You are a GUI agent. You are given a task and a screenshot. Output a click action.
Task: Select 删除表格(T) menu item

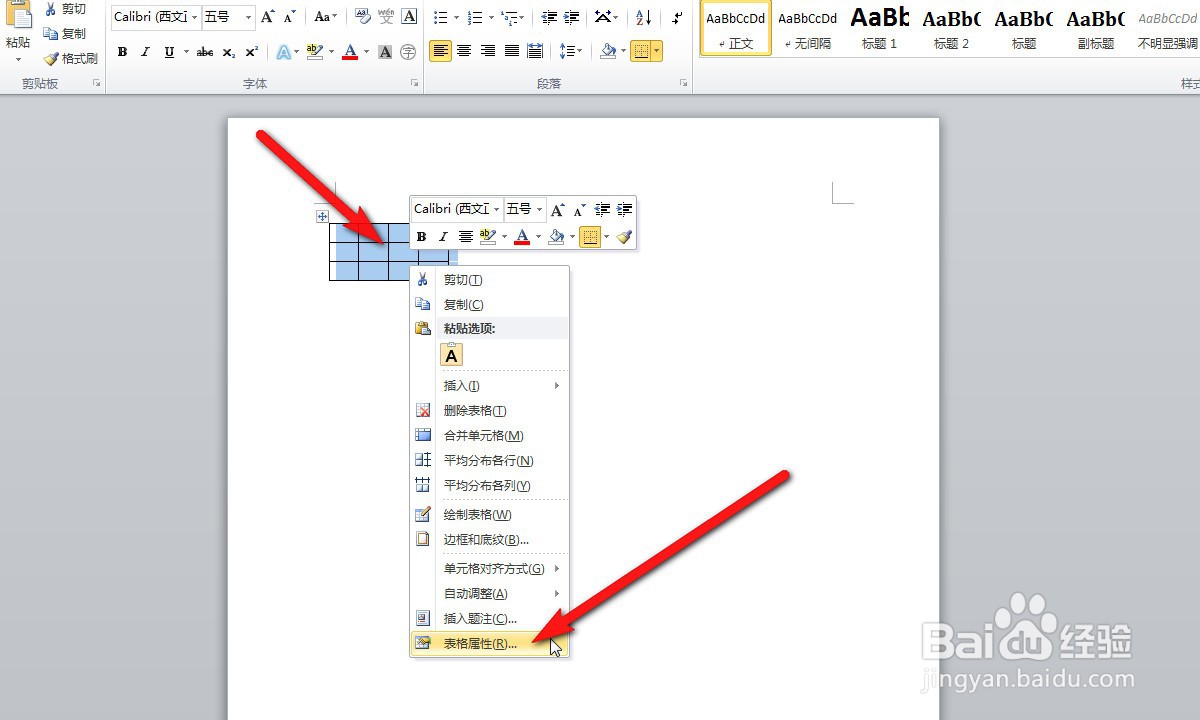[x=490, y=411]
